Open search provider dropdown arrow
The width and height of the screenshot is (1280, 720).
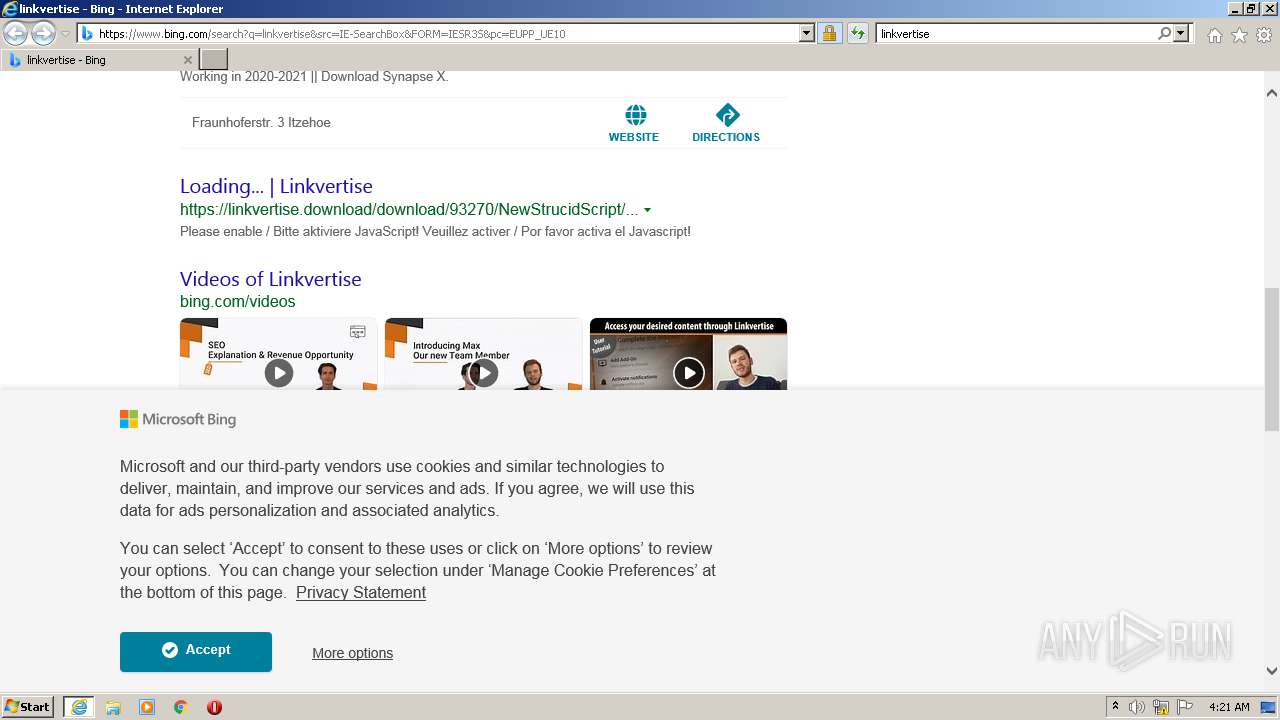coord(1181,33)
